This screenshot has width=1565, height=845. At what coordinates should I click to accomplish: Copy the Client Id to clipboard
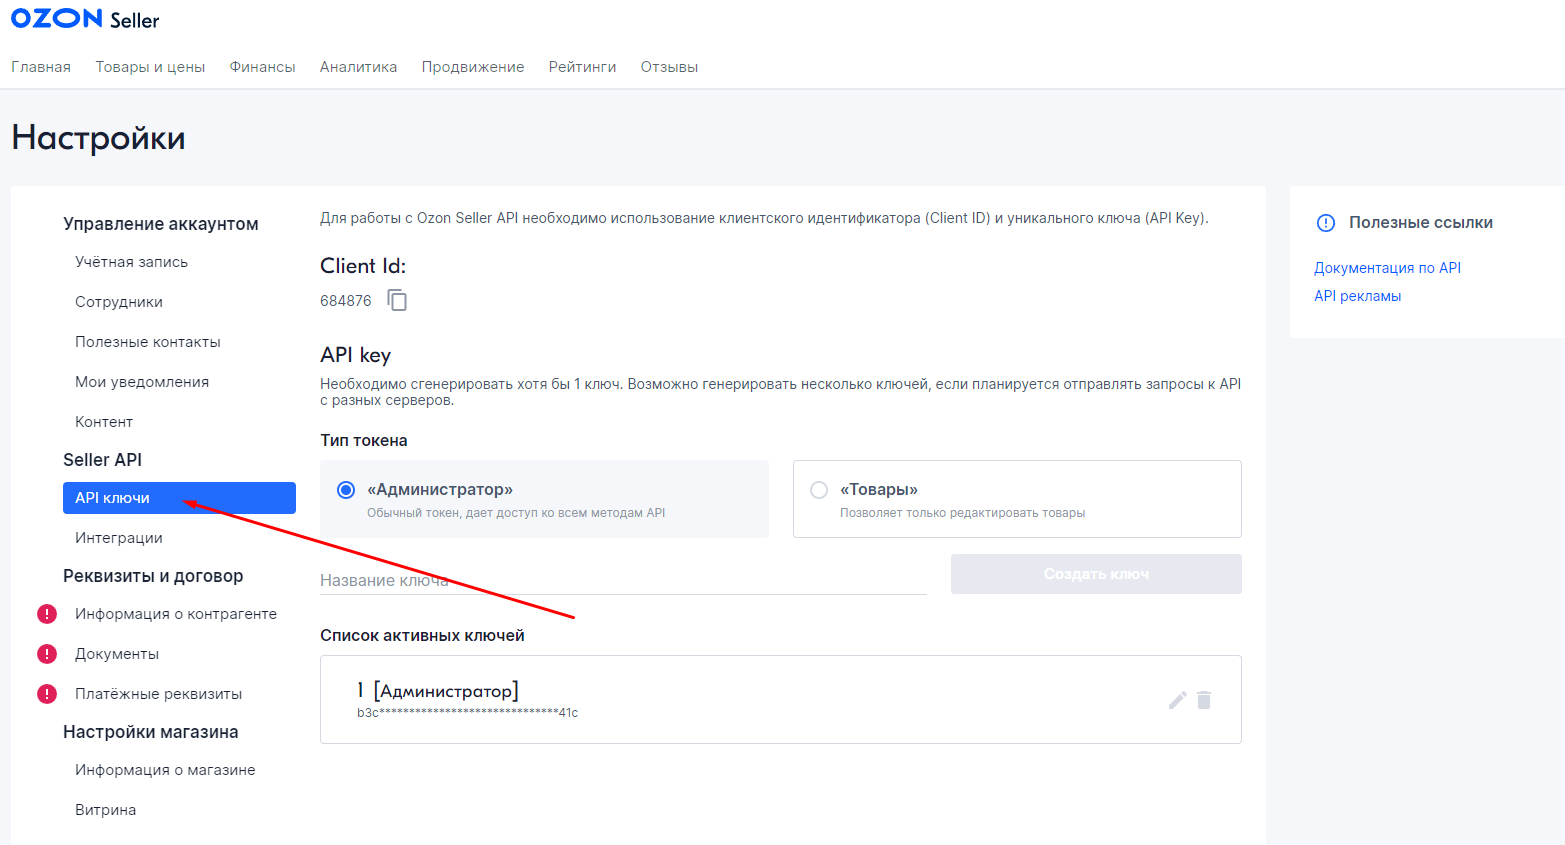point(397,301)
